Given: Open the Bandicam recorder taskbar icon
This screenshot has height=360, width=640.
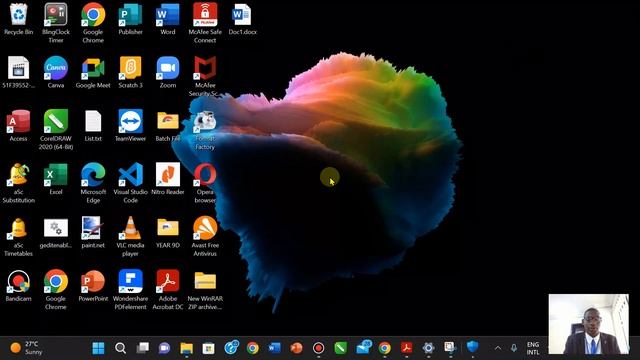Looking at the screenshot, I should pos(318,348).
